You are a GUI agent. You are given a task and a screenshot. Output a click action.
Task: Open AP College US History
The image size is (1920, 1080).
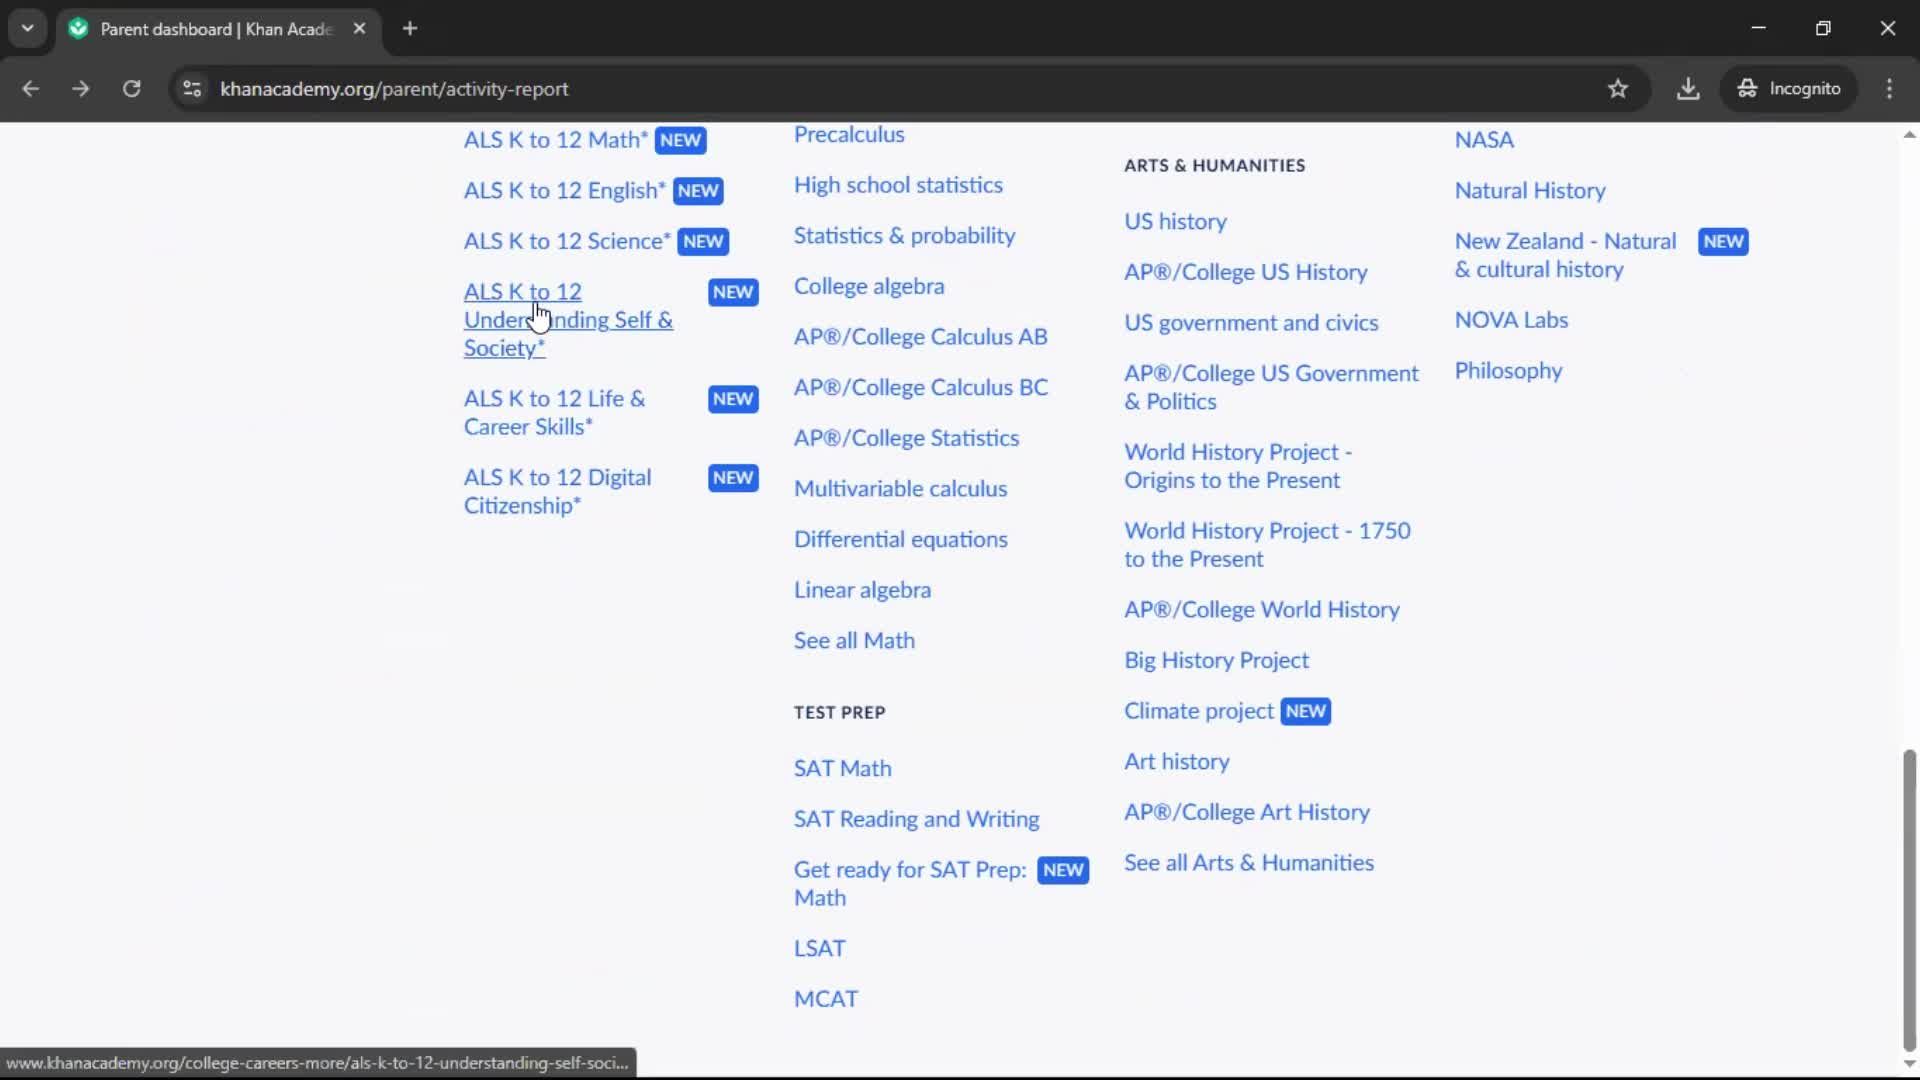tap(1246, 273)
